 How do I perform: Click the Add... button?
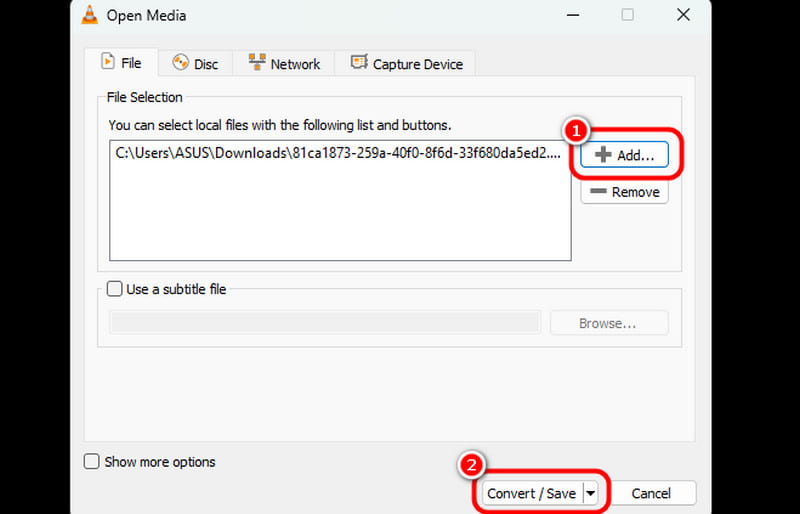[x=624, y=155]
